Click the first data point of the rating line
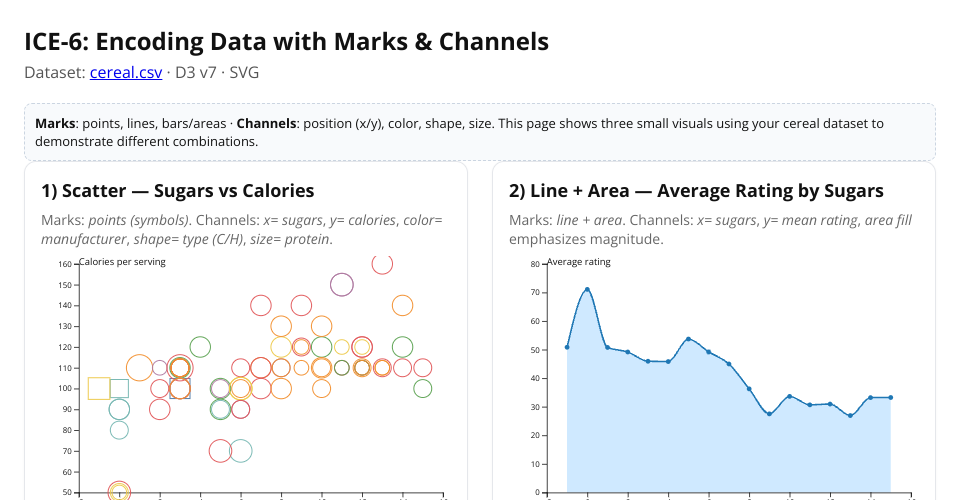960x500 pixels. point(567,347)
